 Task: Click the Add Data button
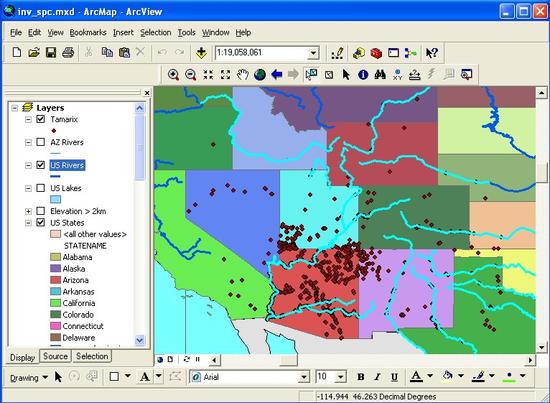click(x=201, y=53)
